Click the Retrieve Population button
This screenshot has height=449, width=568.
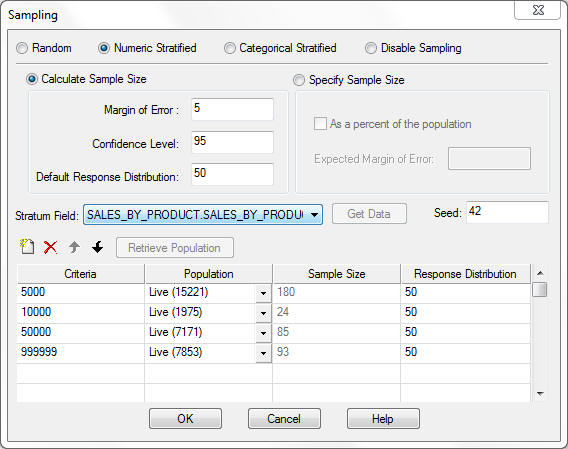pyautogui.click(x=175, y=248)
